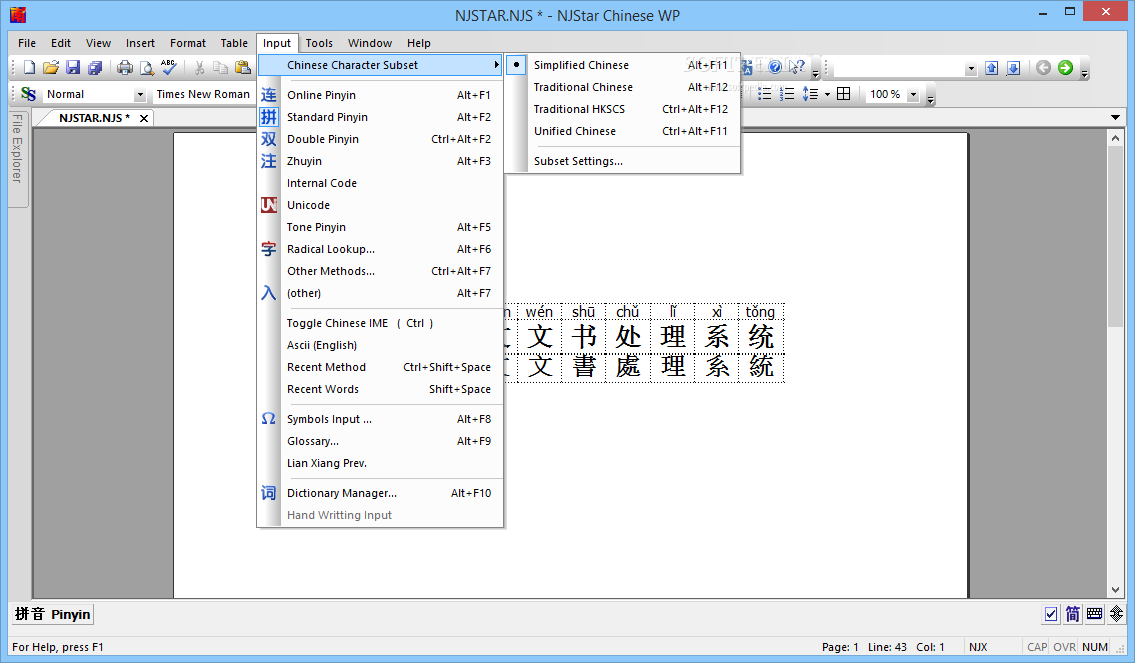Open the document tab list arrow
This screenshot has height=663, width=1135.
click(x=1115, y=117)
